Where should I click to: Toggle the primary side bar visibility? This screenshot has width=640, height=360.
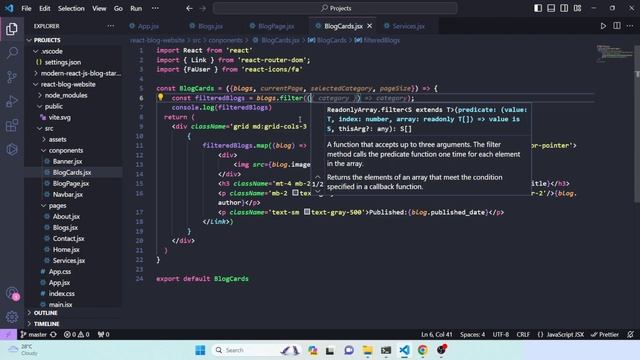538,8
